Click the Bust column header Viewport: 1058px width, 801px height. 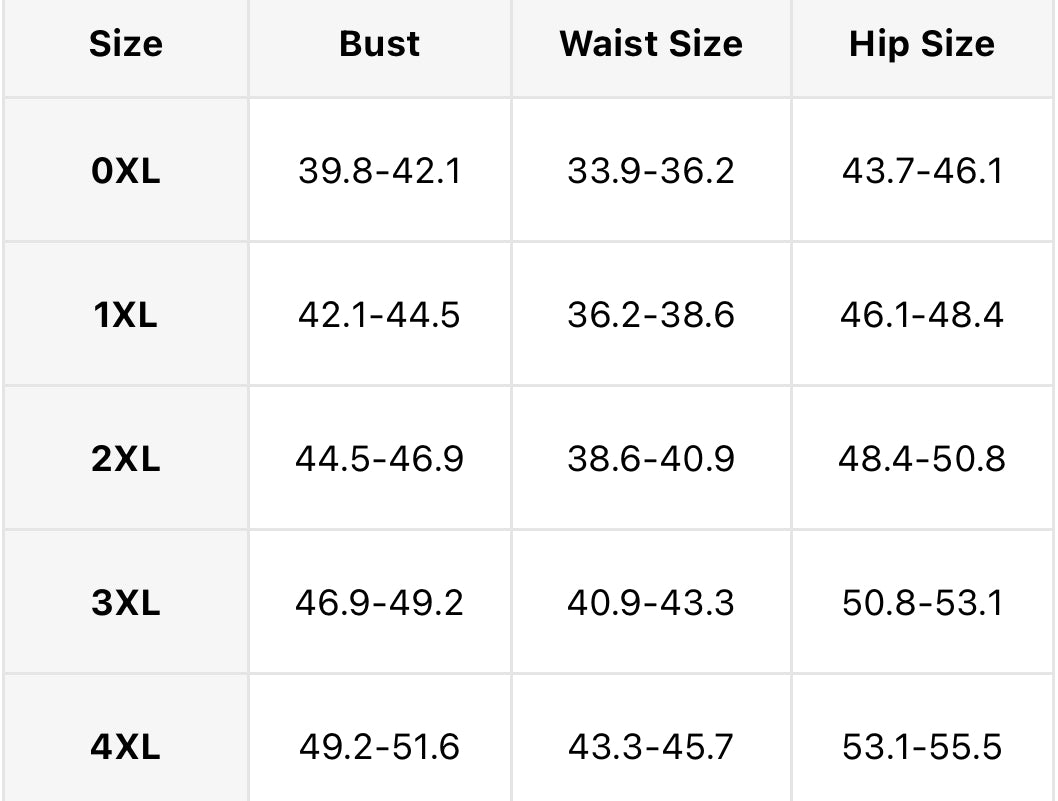tap(380, 45)
